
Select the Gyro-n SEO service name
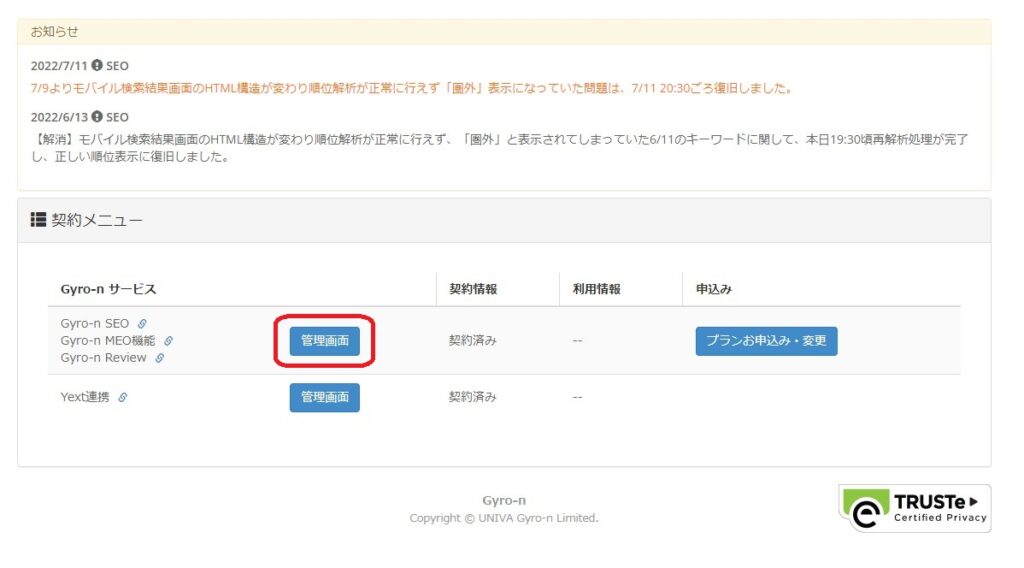95,323
